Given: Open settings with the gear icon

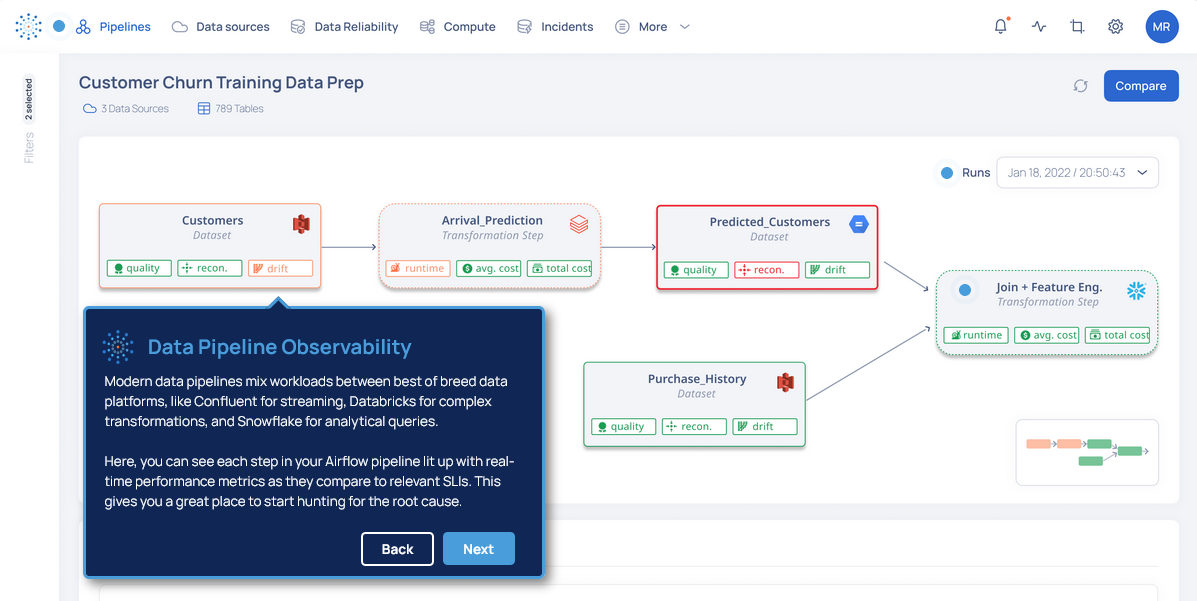Looking at the screenshot, I should tap(1115, 27).
